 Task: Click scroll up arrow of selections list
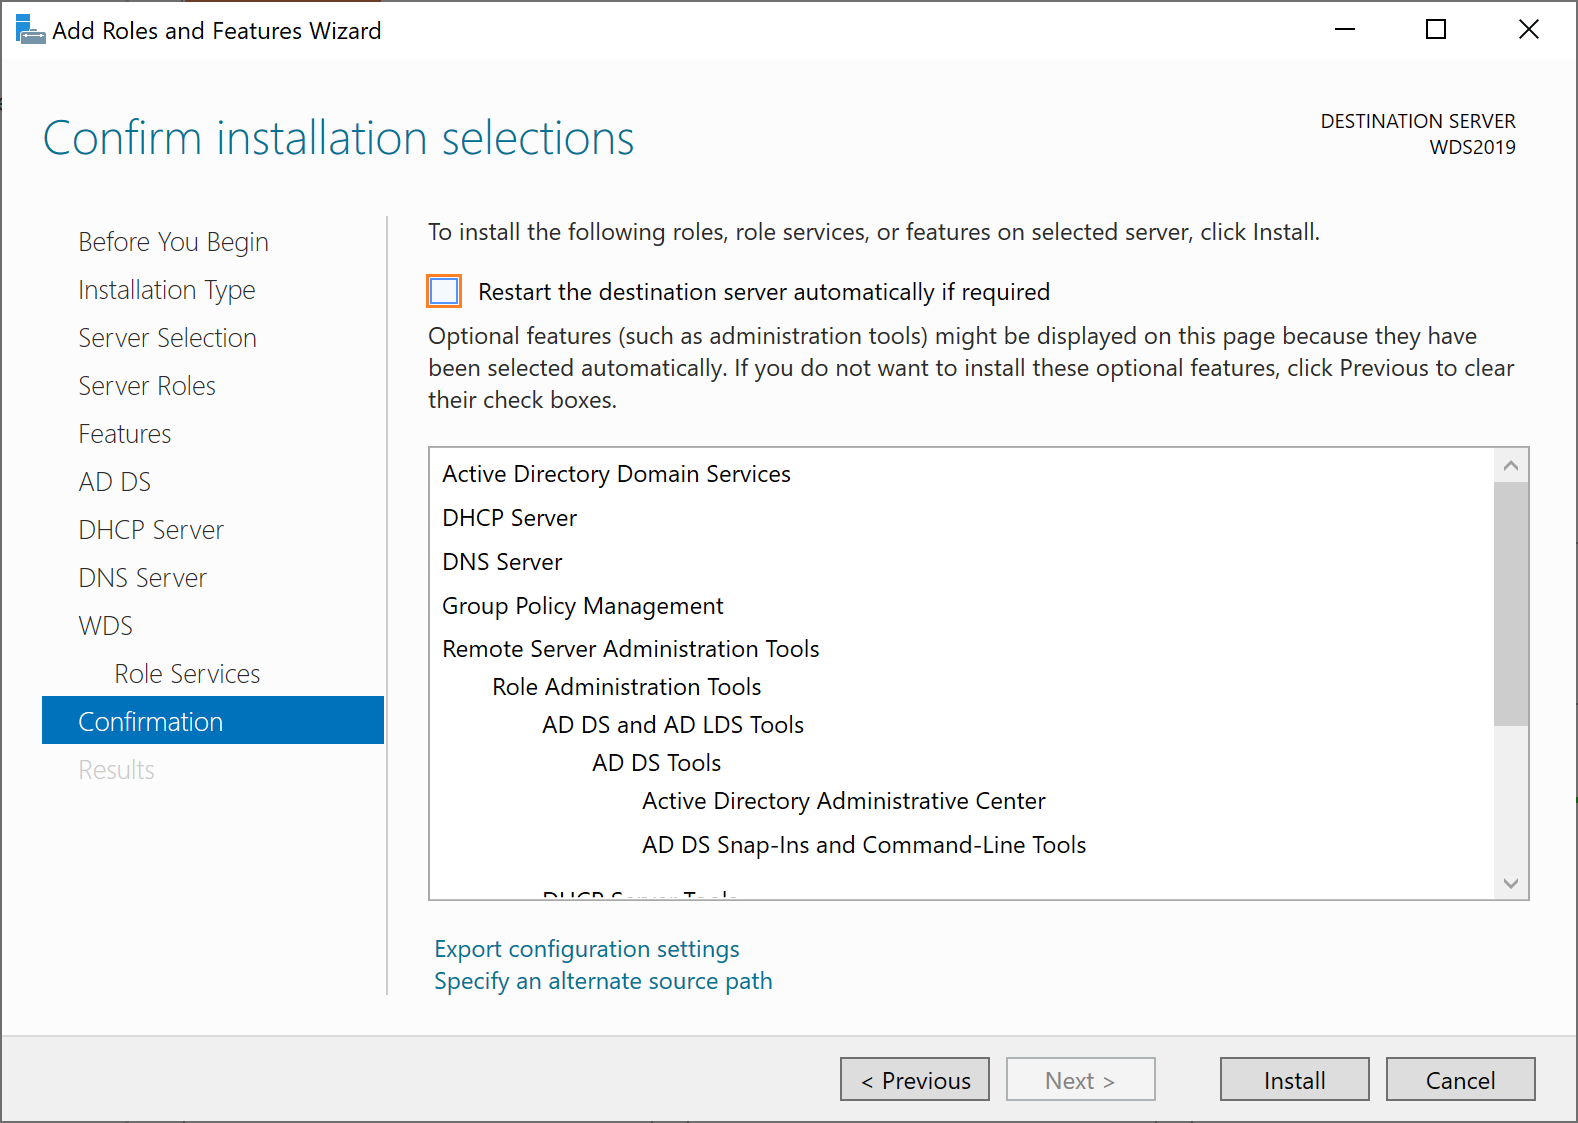click(1511, 465)
